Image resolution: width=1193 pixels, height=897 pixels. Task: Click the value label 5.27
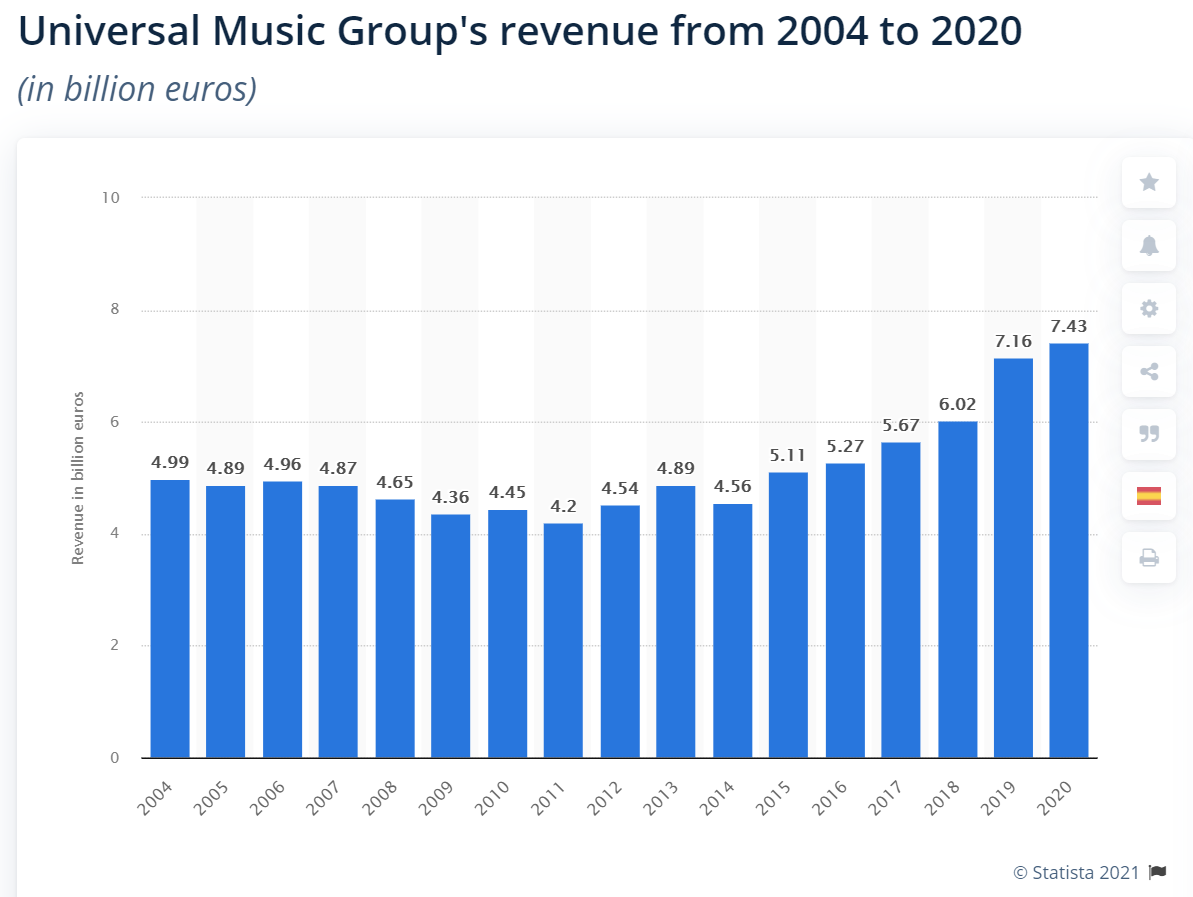(845, 447)
